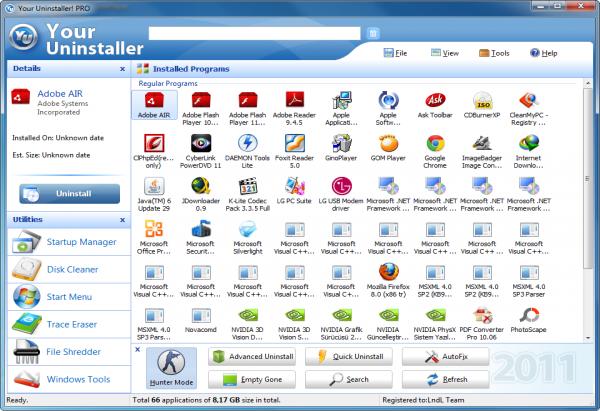The image size is (600, 411).
Task: Select Novacomd program icon
Action: (201, 319)
